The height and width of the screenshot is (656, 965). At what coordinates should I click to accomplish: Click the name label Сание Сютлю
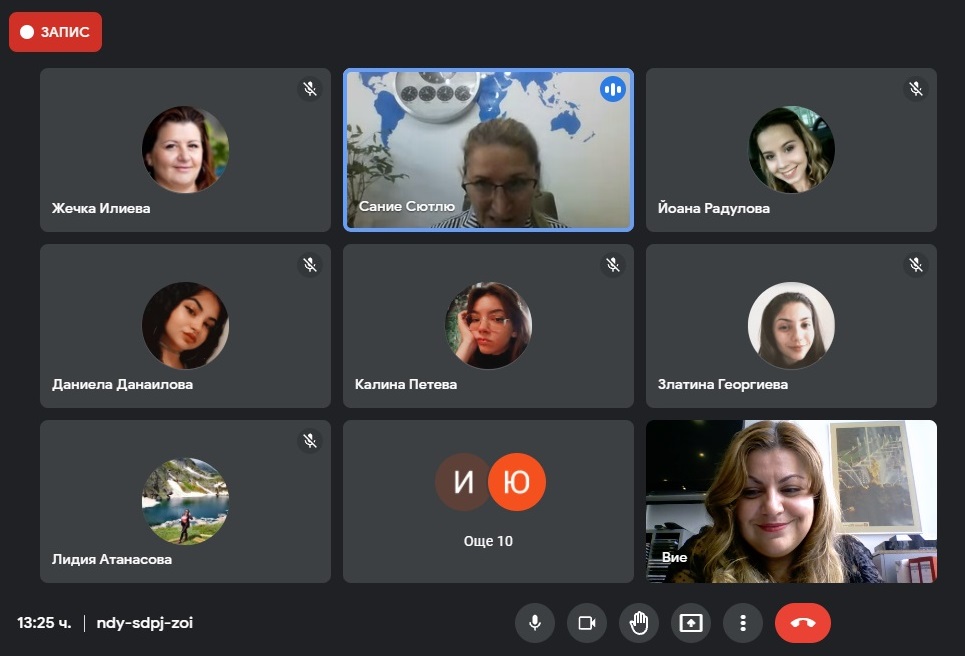pos(407,206)
